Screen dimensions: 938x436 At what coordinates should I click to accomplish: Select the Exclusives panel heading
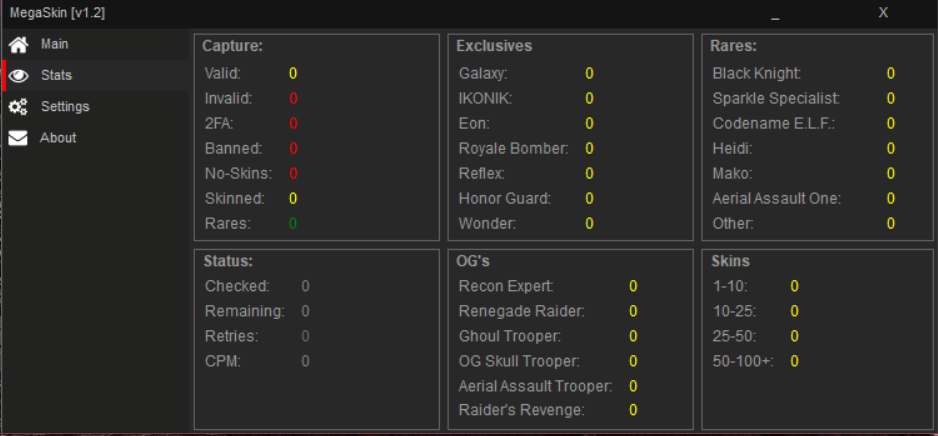point(494,46)
